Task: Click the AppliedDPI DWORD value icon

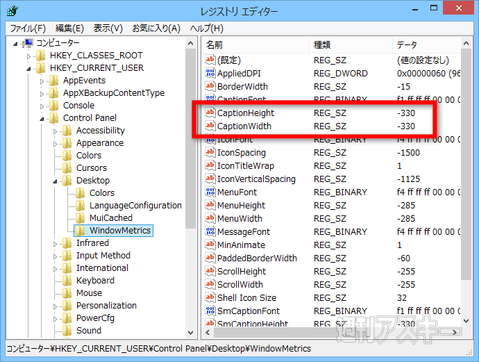Action: (x=210, y=73)
